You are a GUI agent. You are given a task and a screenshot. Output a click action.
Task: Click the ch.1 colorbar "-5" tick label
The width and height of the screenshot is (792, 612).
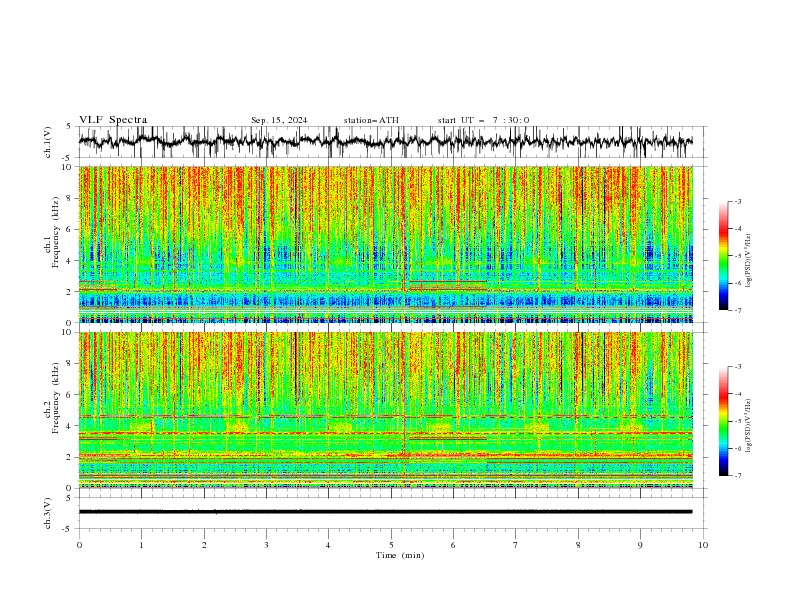(738, 256)
